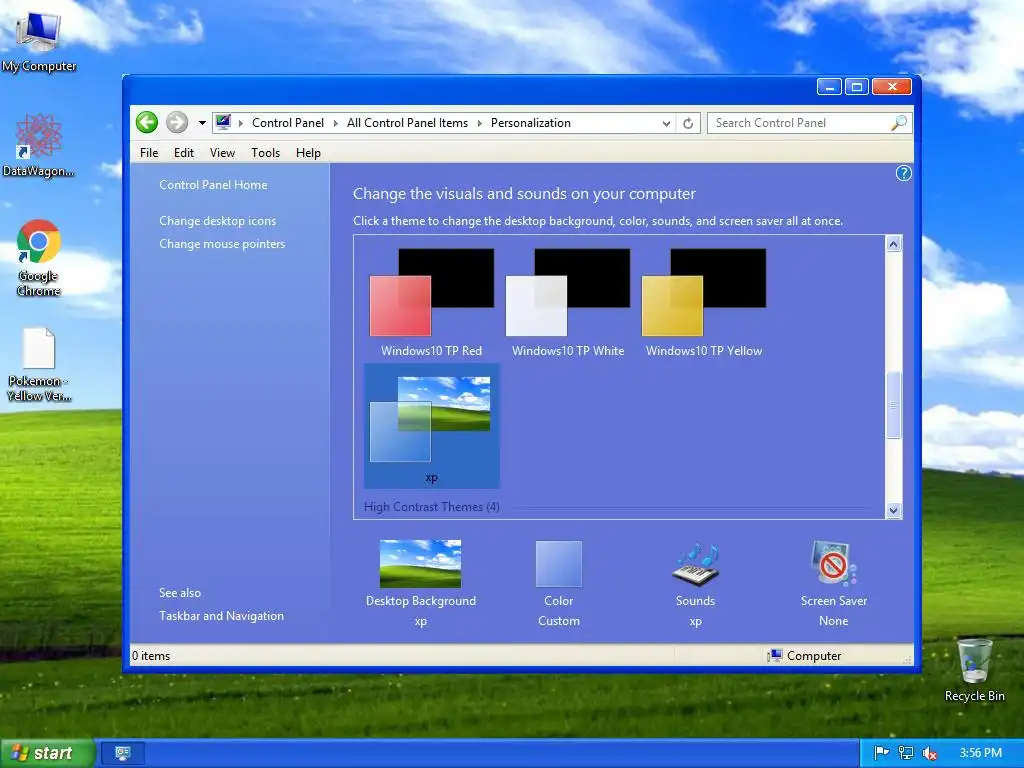The height and width of the screenshot is (768, 1024).
Task: Open Control Panel Home link
Action: coord(213,185)
